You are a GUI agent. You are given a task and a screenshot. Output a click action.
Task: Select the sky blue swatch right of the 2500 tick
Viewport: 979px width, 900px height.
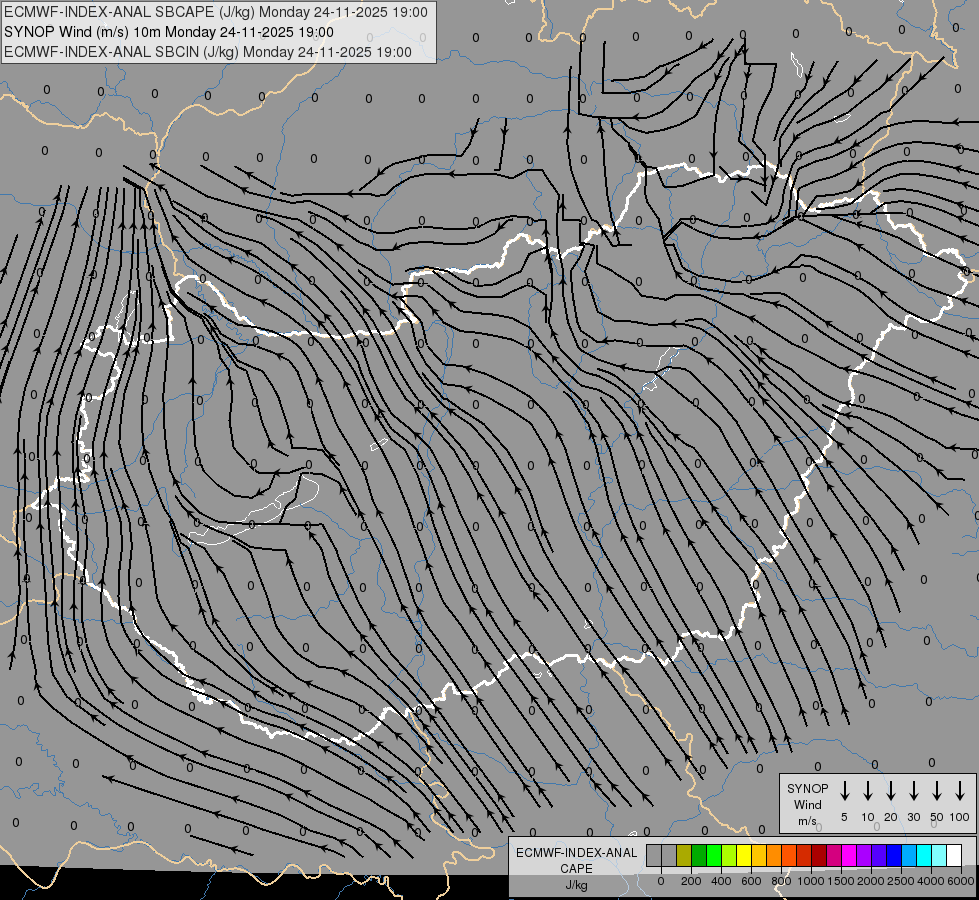908,856
